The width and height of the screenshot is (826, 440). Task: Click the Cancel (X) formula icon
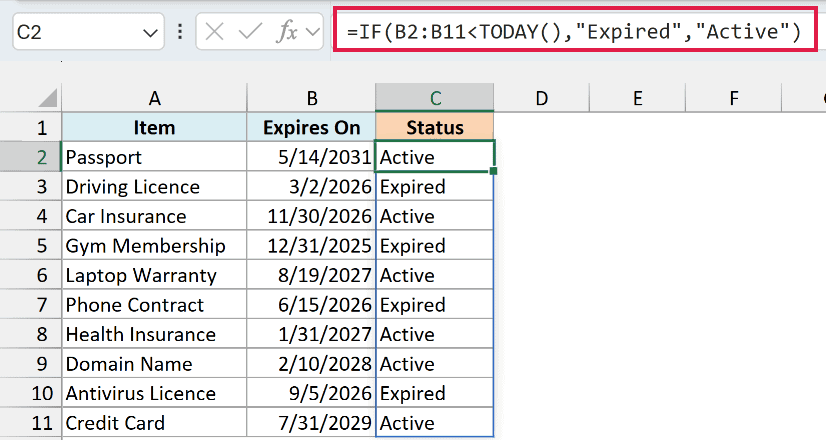(214, 32)
